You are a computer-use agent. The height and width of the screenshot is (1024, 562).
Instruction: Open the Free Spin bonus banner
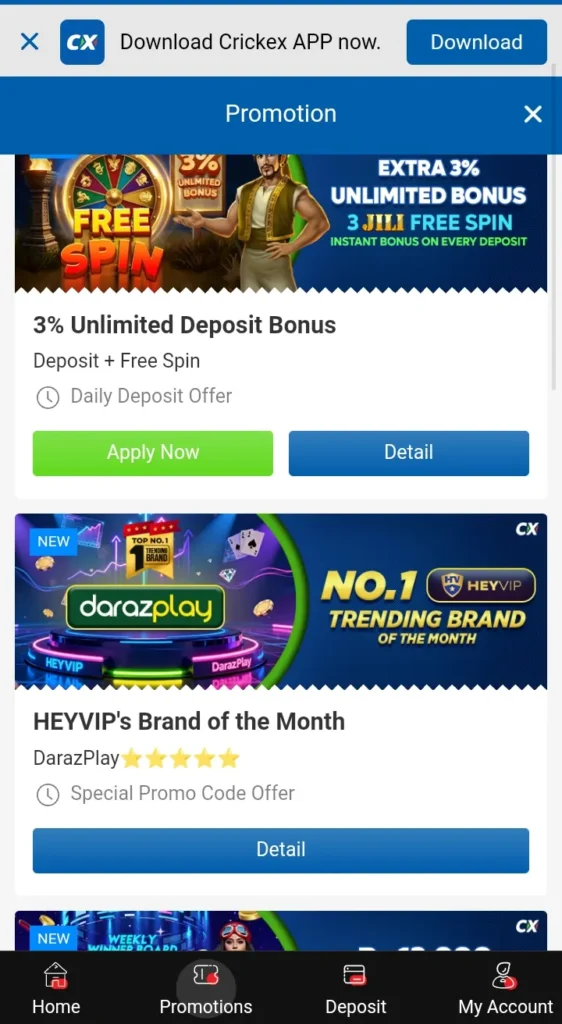click(x=281, y=223)
